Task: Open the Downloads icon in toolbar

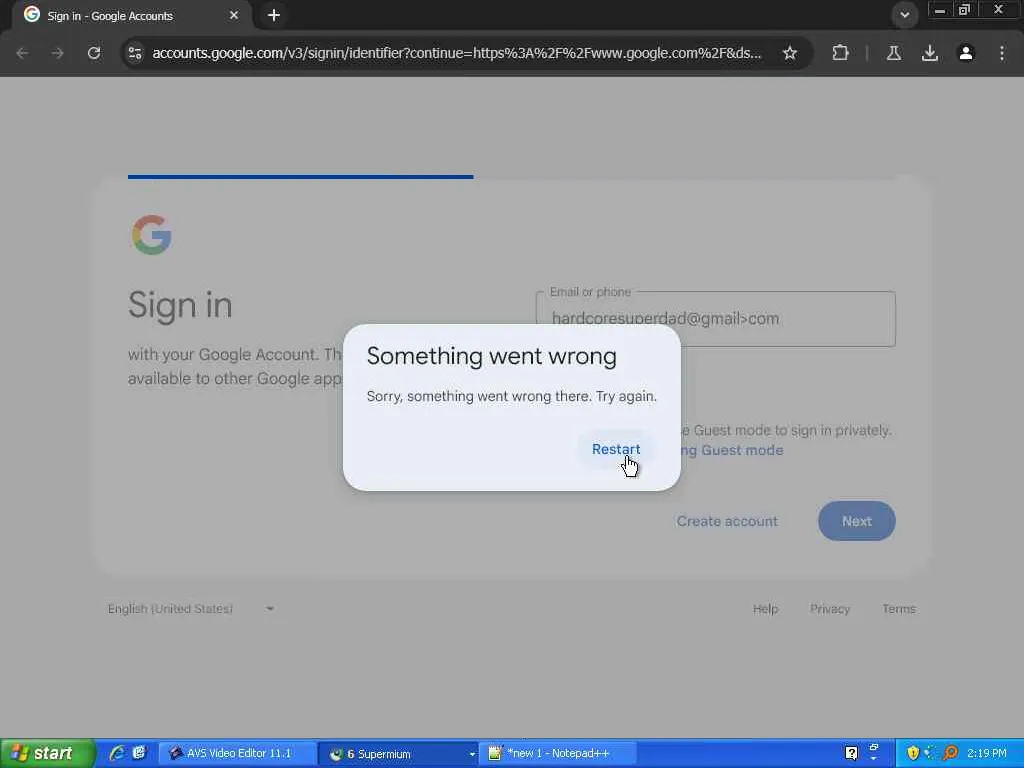Action: (930, 53)
